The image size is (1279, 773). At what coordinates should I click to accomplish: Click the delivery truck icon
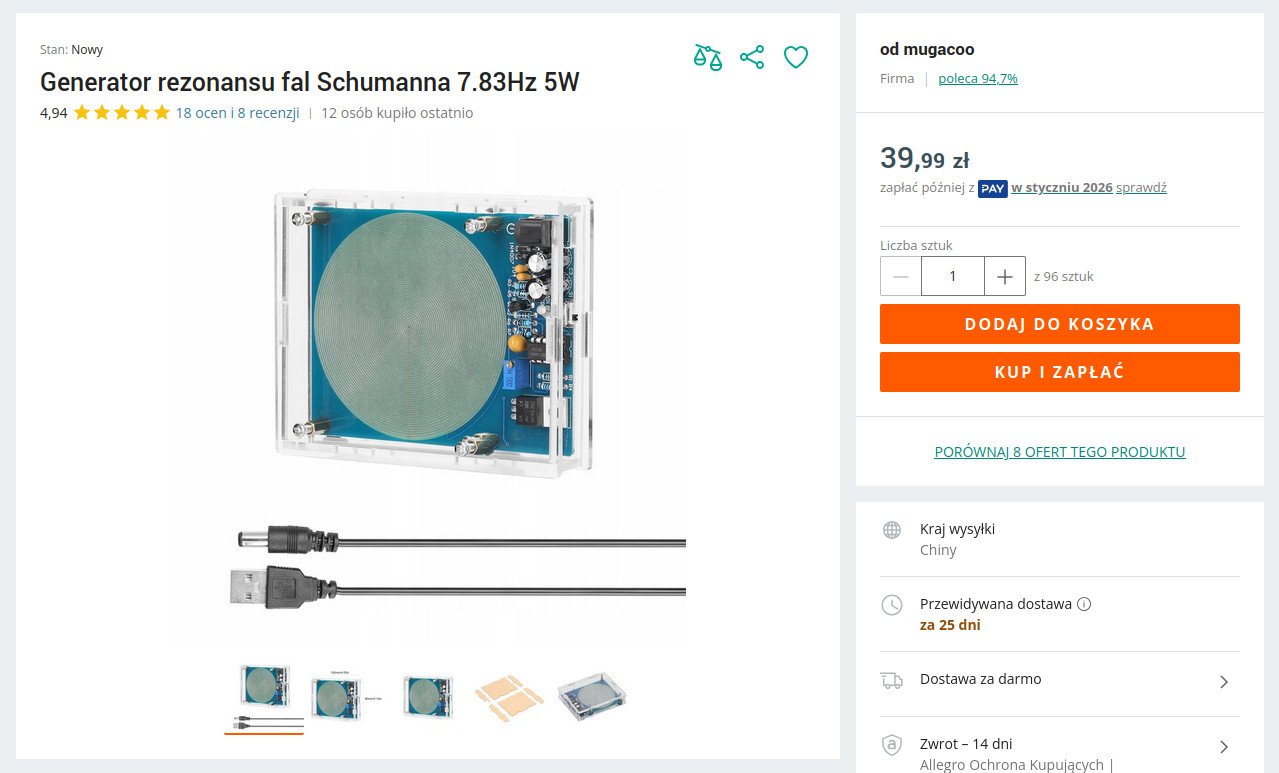click(x=892, y=680)
